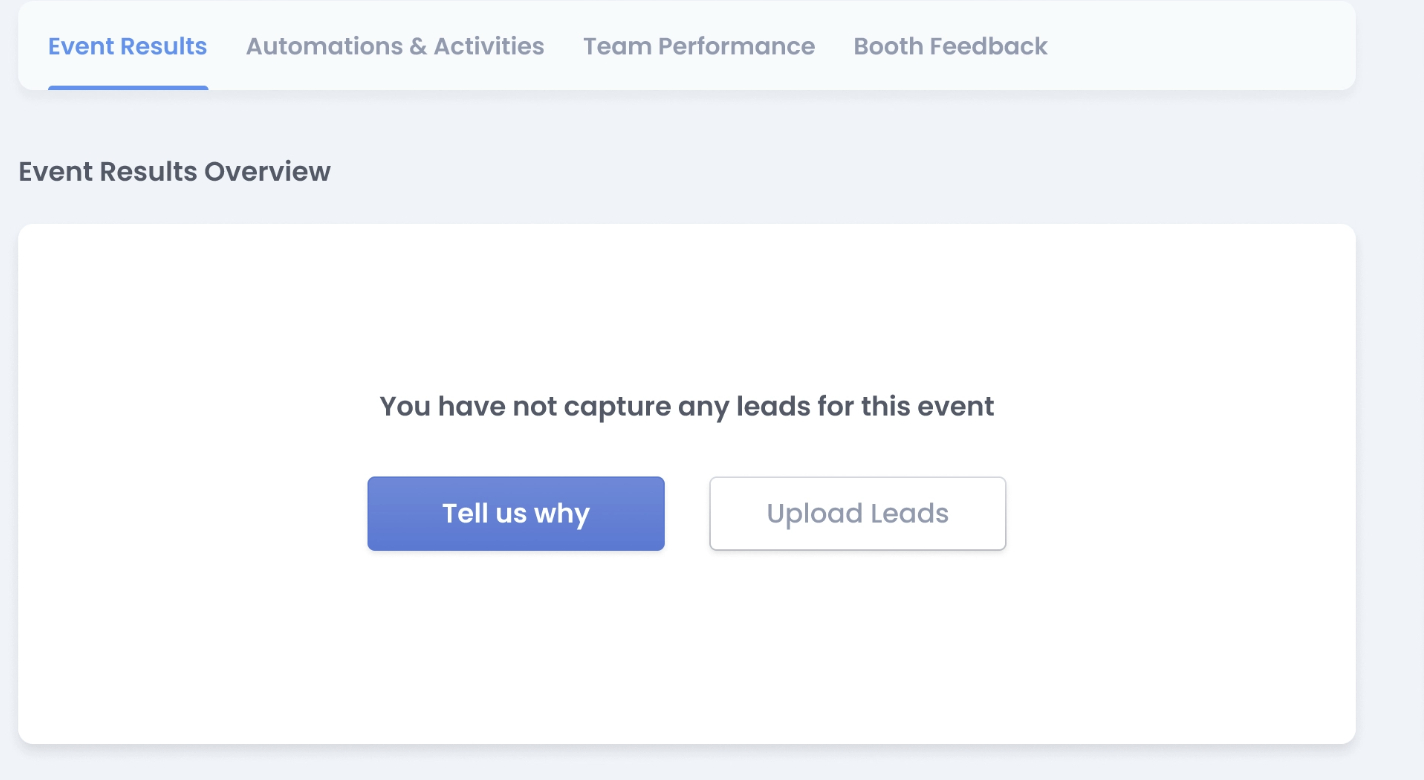Show team performance statistics
Viewport: 1424px width, 780px height.
point(699,46)
